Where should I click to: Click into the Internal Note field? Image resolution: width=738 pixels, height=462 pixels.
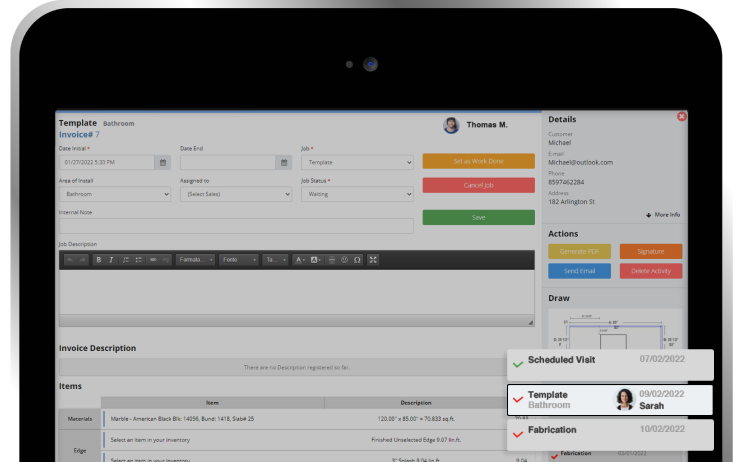click(x=236, y=226)
